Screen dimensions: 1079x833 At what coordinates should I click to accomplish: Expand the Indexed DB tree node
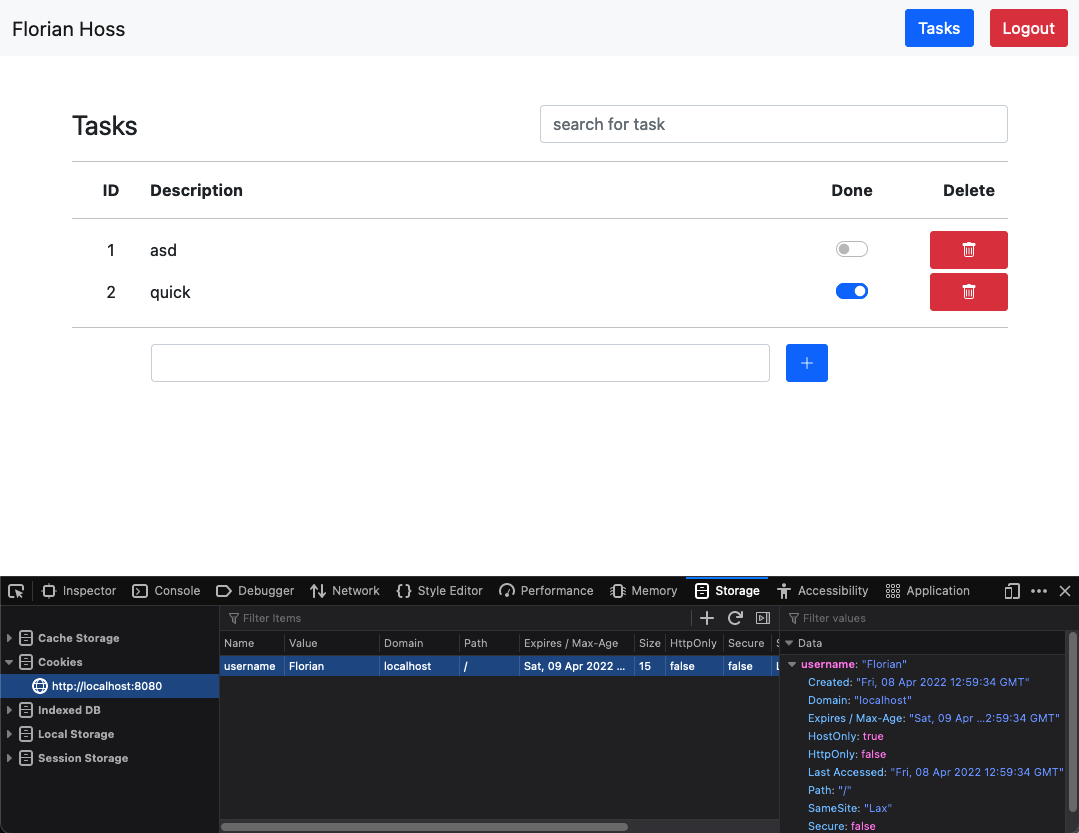(9, 710)
